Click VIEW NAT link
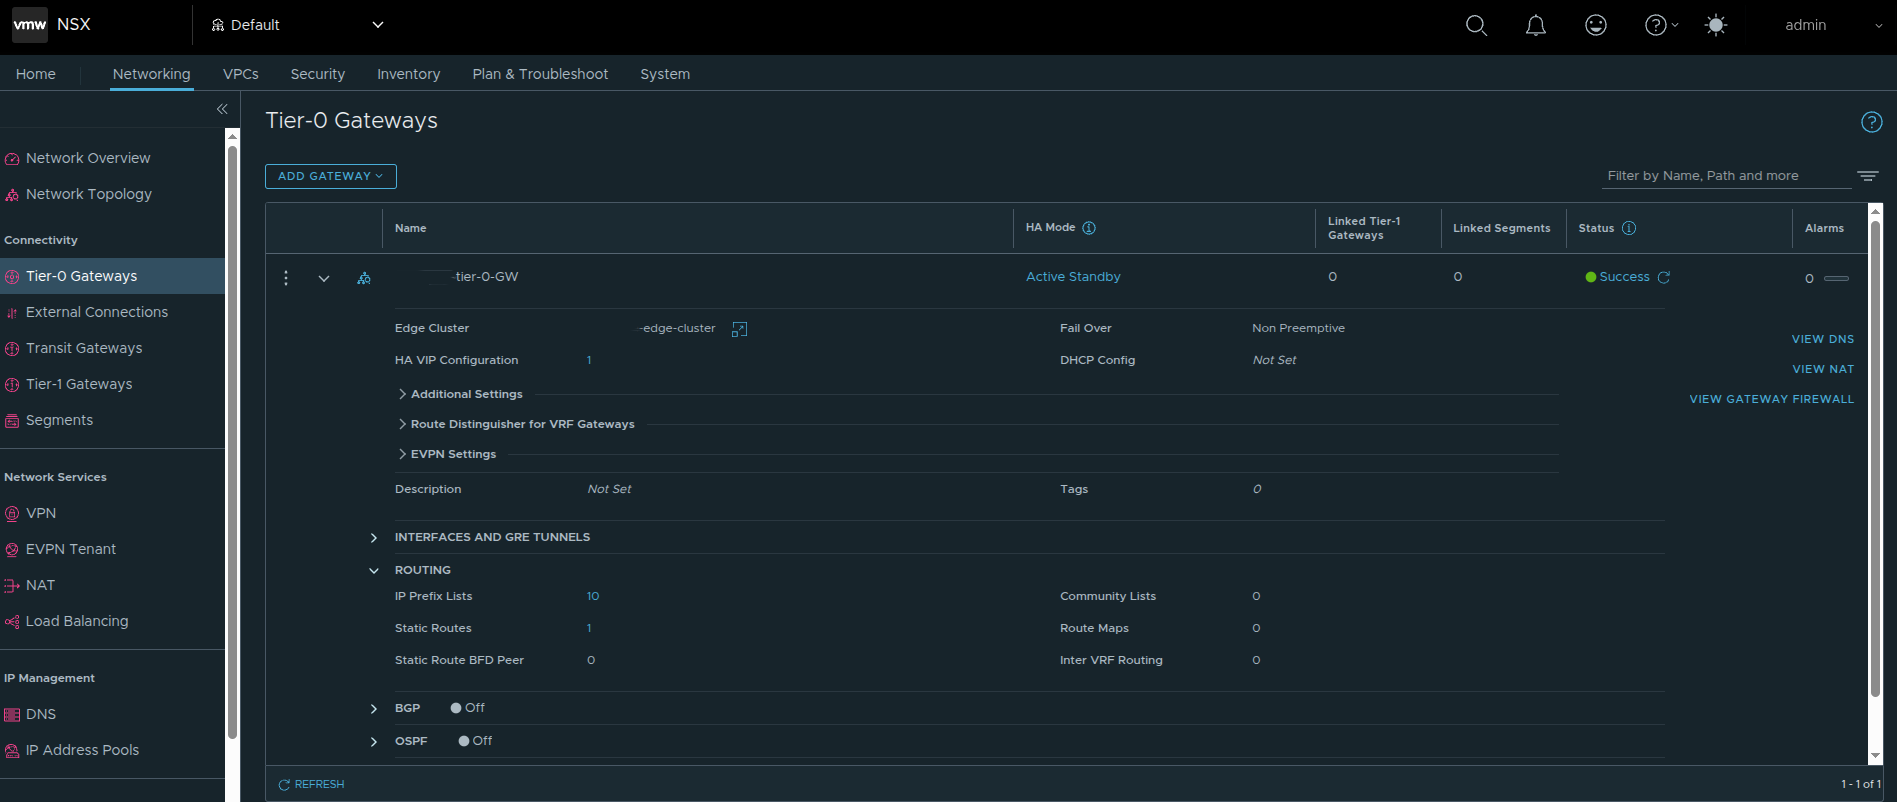1897x802 pixels. 1823,369
